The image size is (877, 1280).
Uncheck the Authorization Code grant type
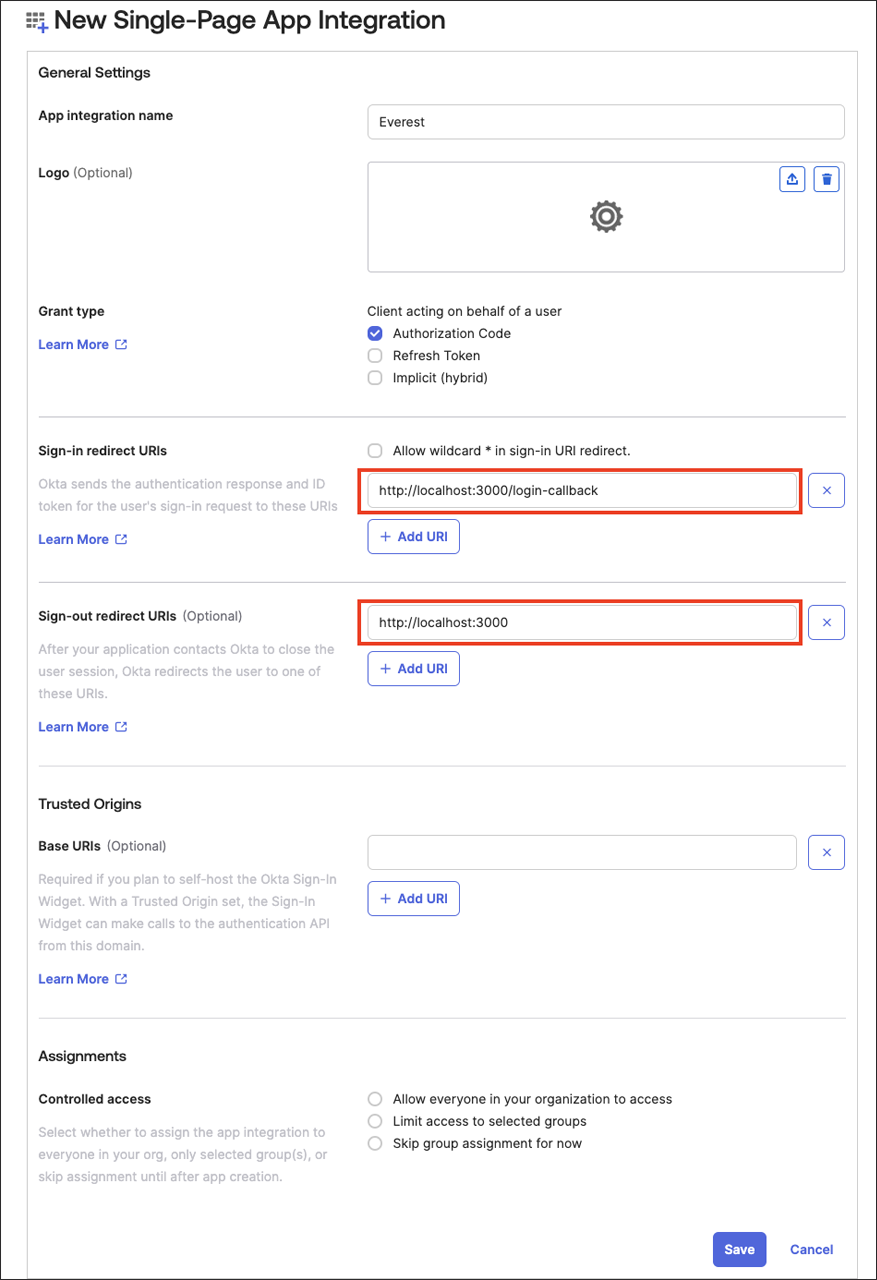(375, 334)
